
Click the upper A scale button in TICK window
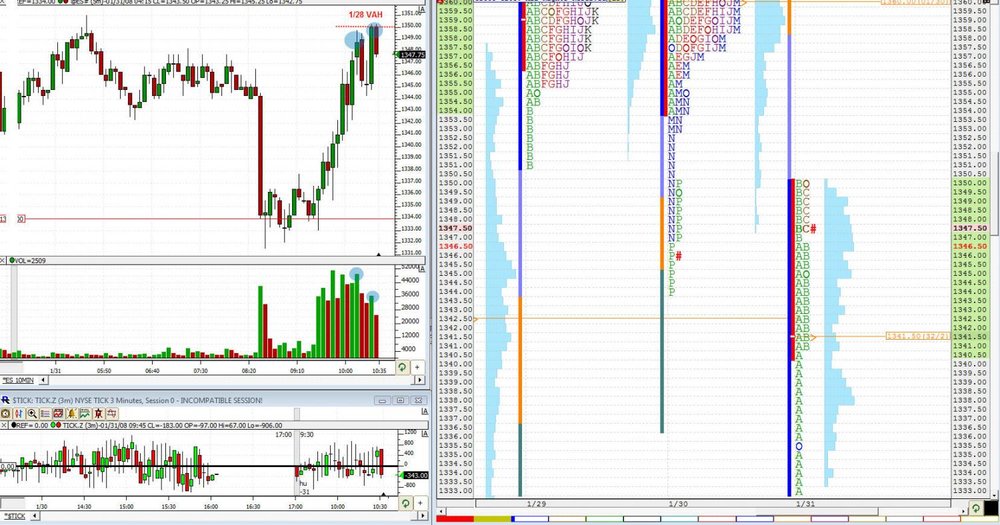[425, 411]
